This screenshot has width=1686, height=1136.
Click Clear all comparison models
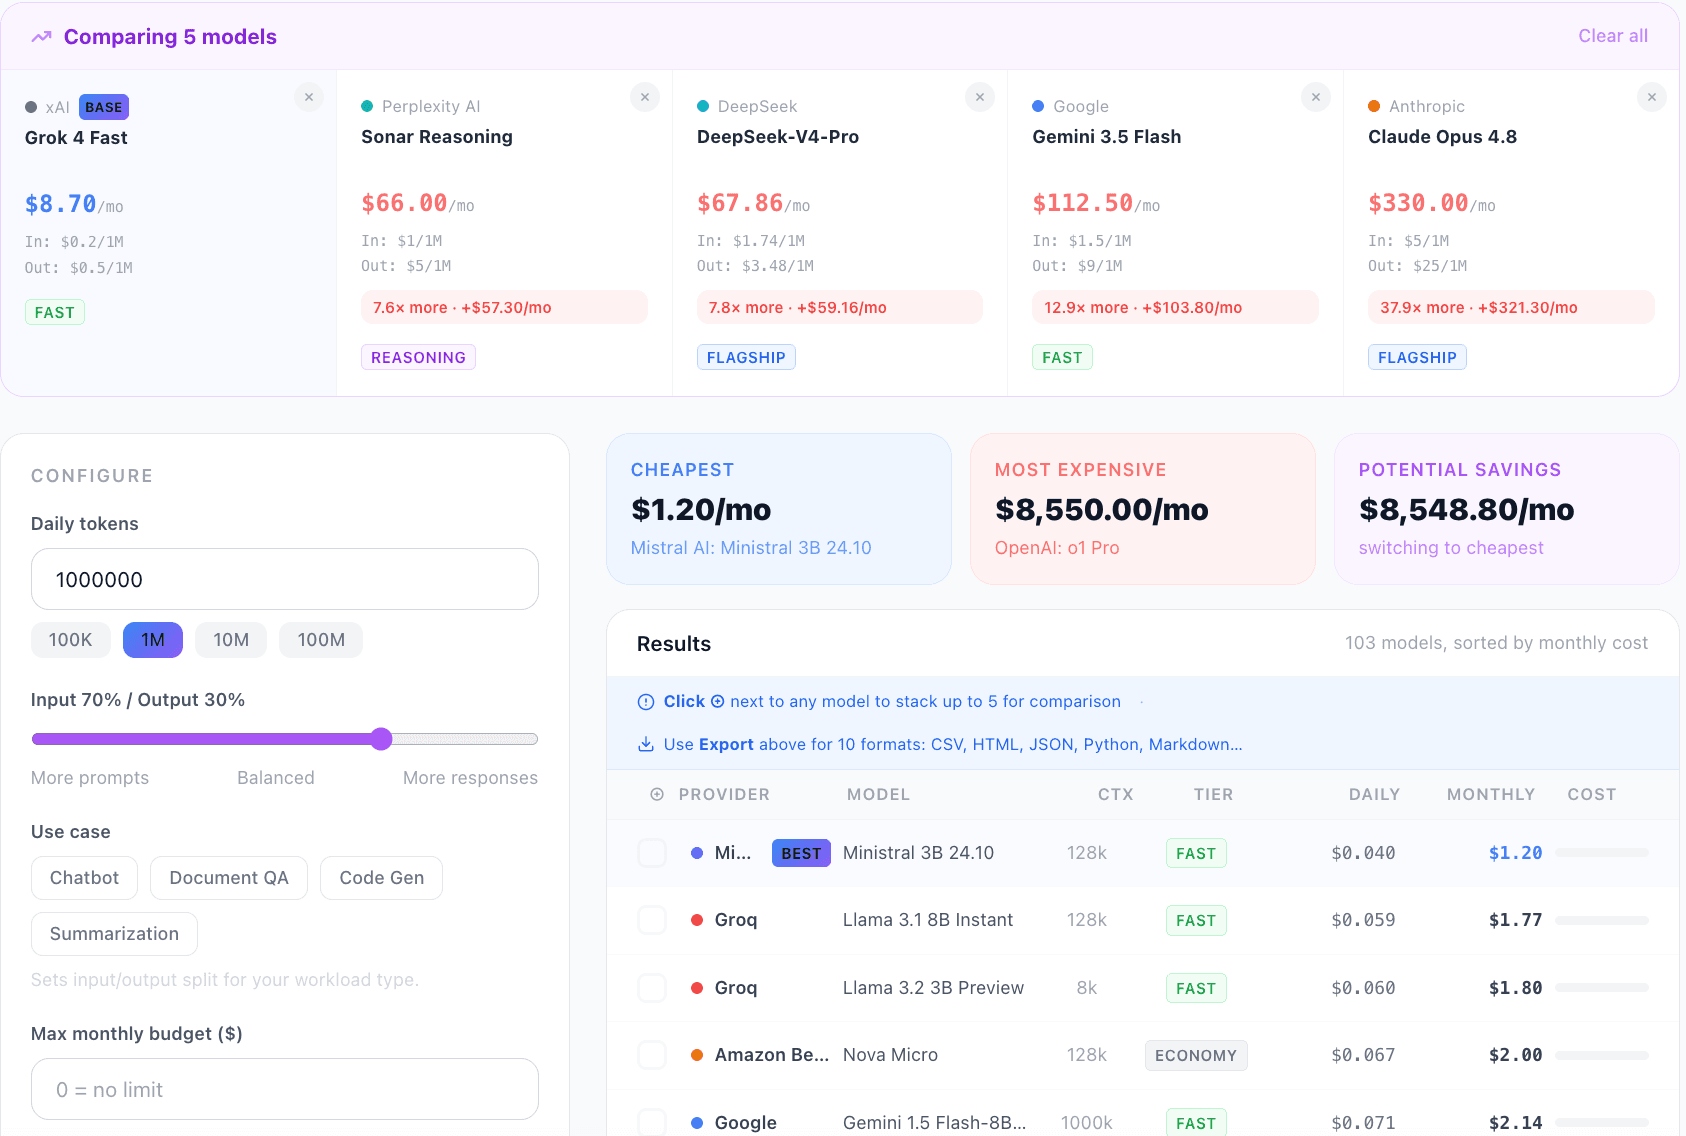1613,36
